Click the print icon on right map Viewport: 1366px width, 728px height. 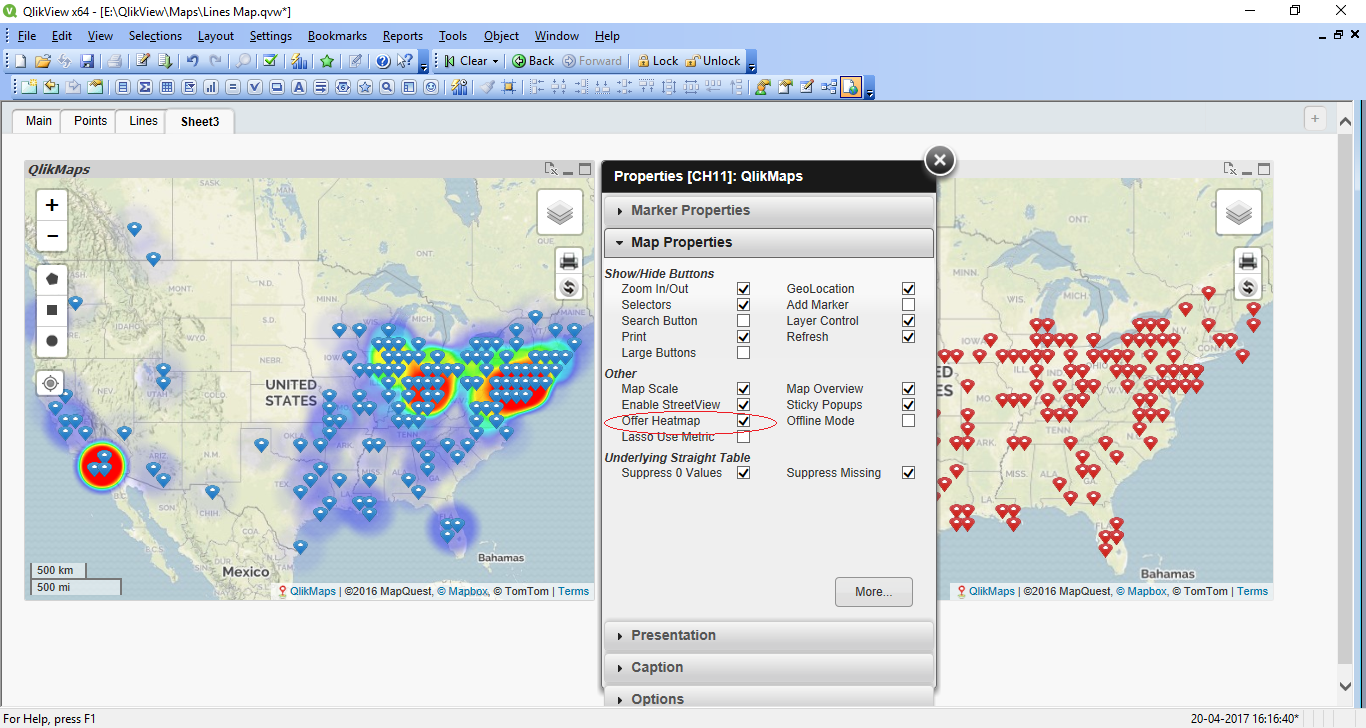[1247, 261]
